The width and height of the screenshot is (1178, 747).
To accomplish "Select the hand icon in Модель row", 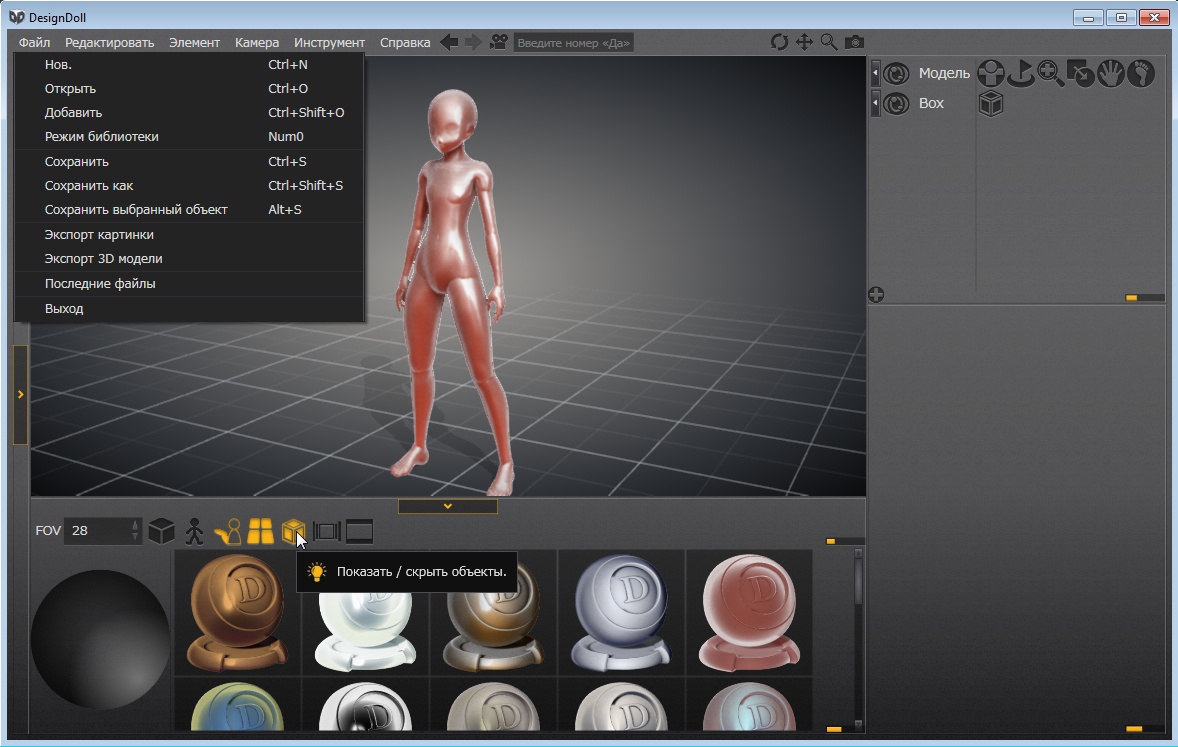I will (x=1111, y=73).
